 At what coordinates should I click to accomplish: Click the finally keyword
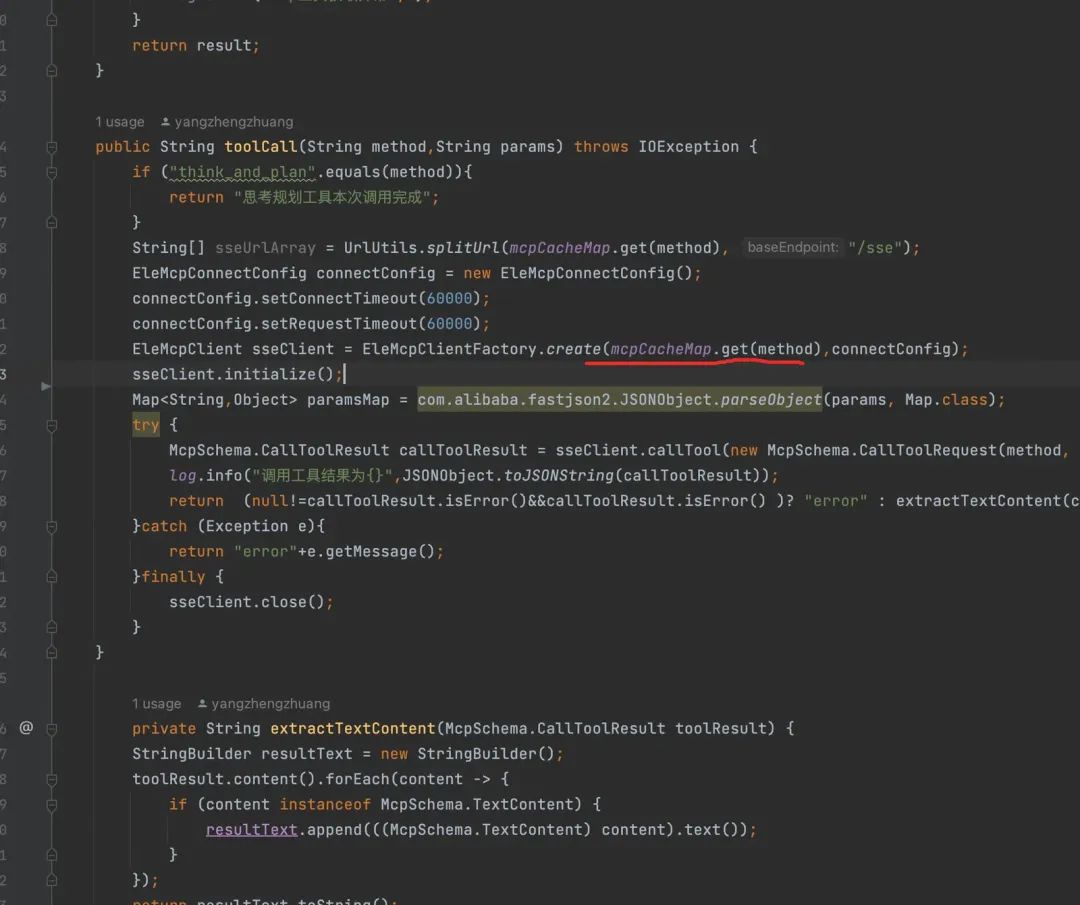tap(174, 577)
